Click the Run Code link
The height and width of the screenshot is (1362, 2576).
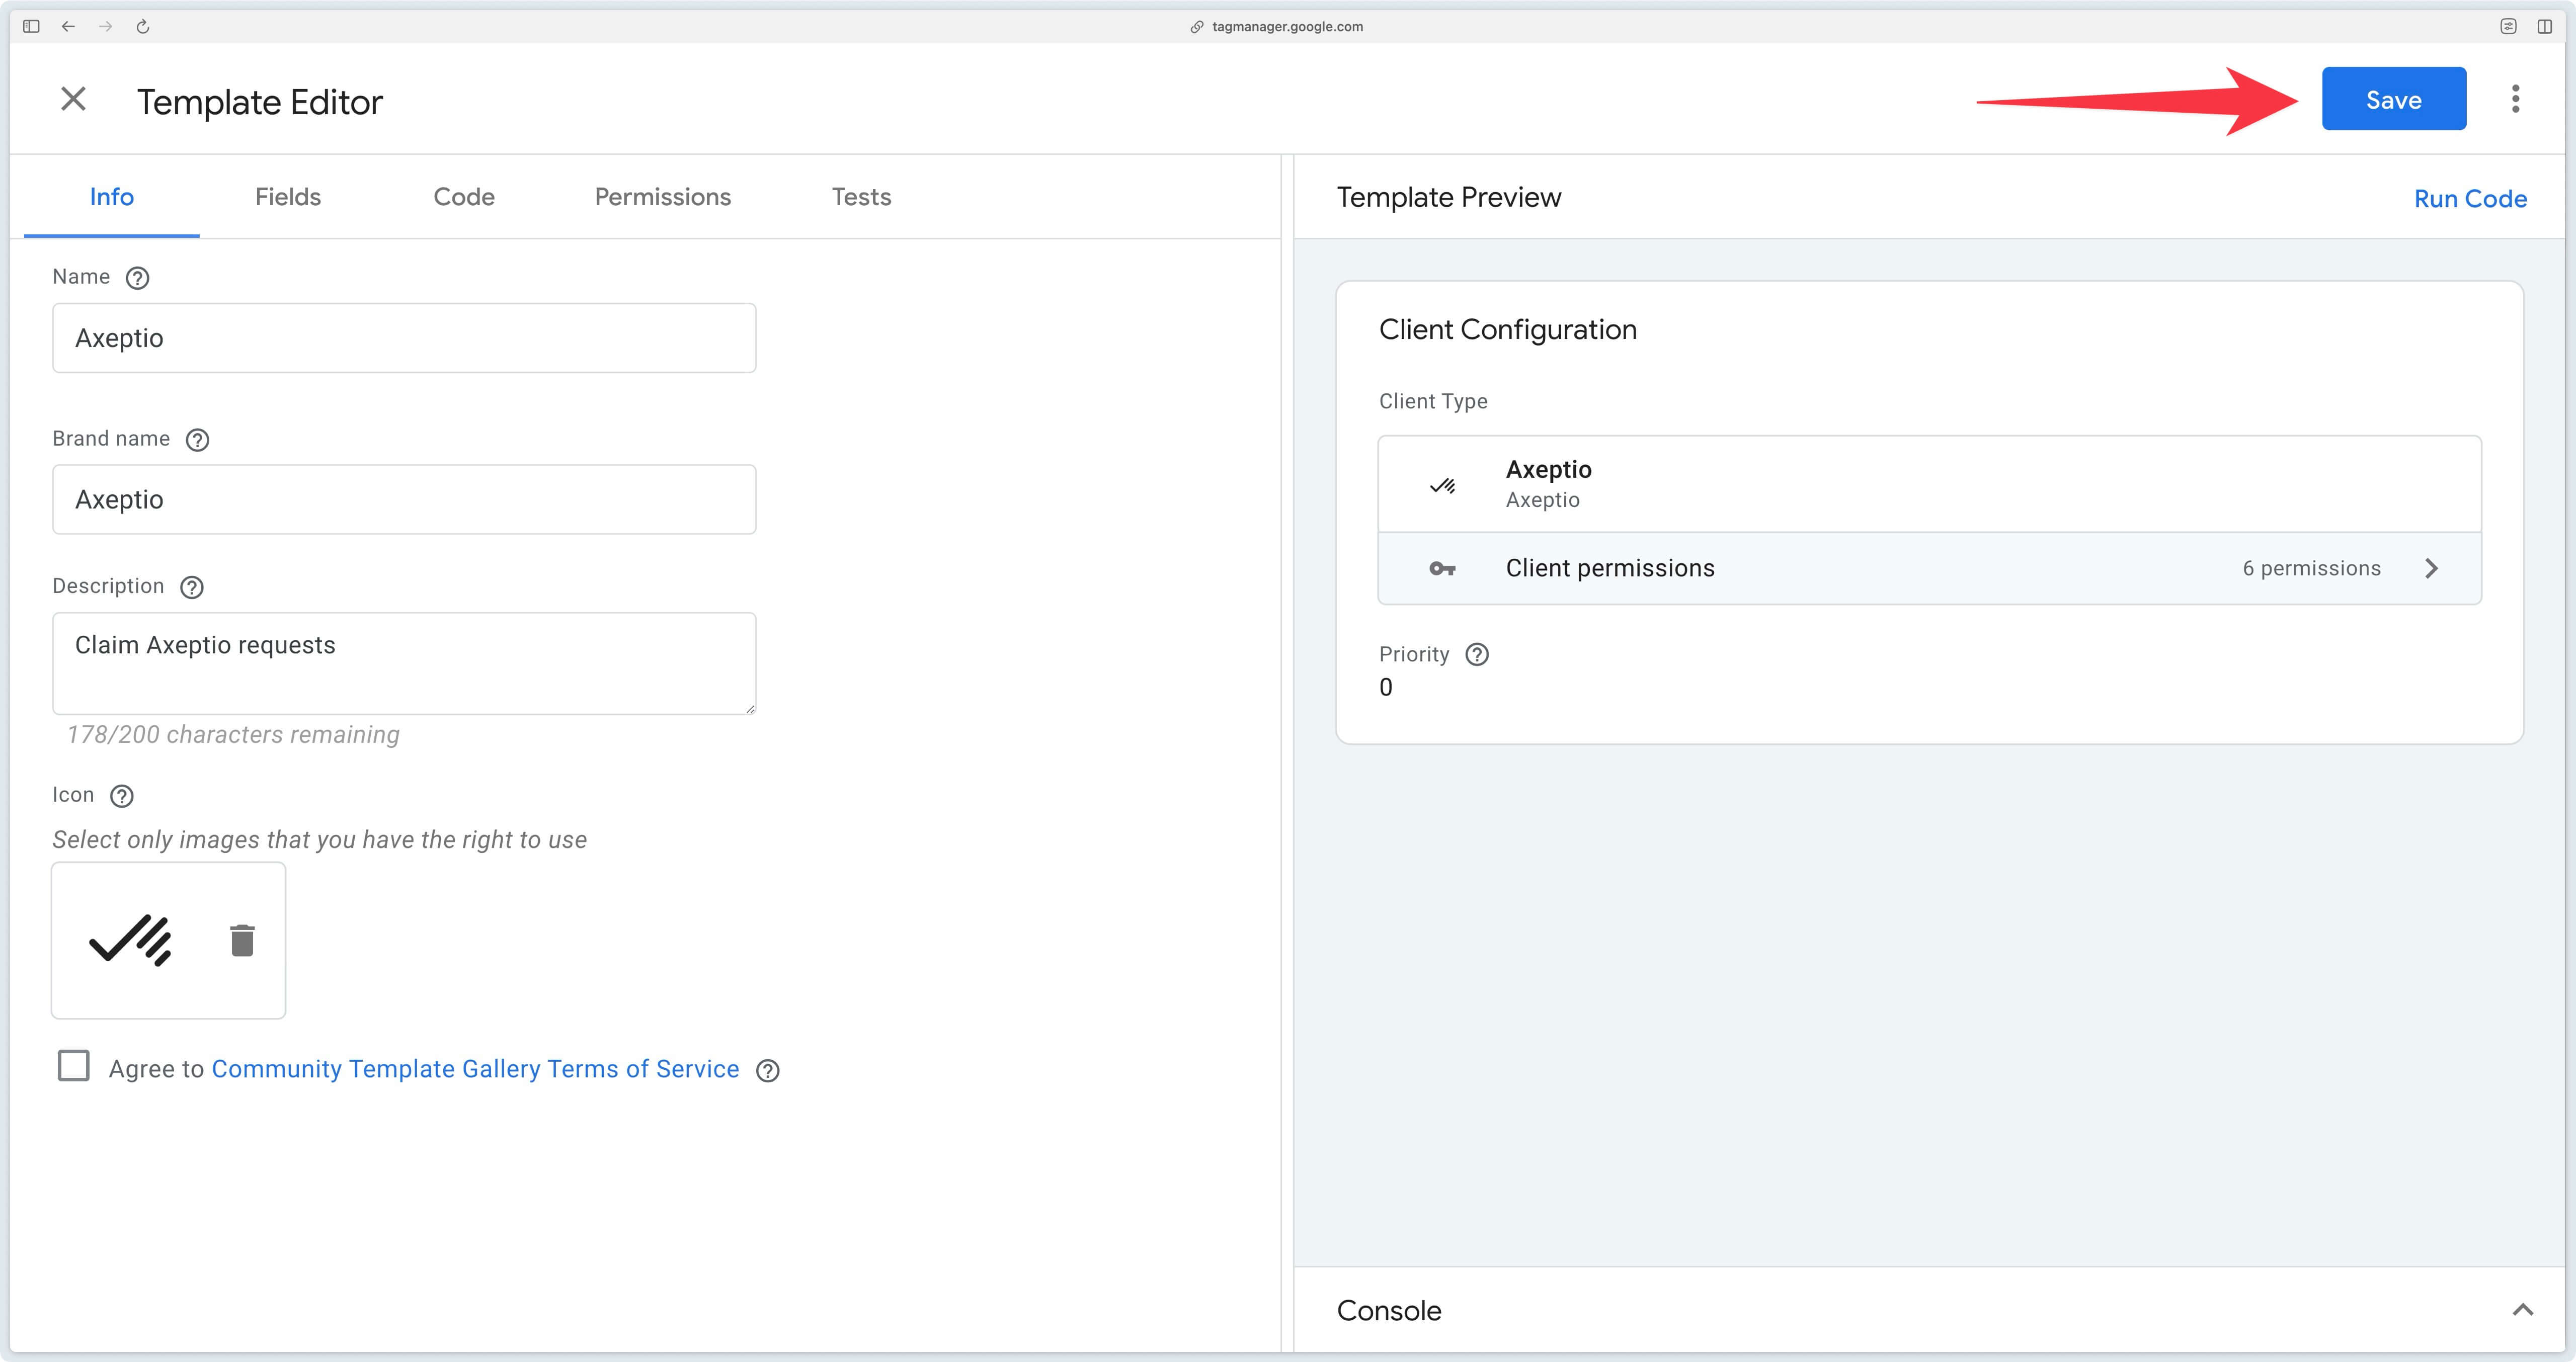2470,199
